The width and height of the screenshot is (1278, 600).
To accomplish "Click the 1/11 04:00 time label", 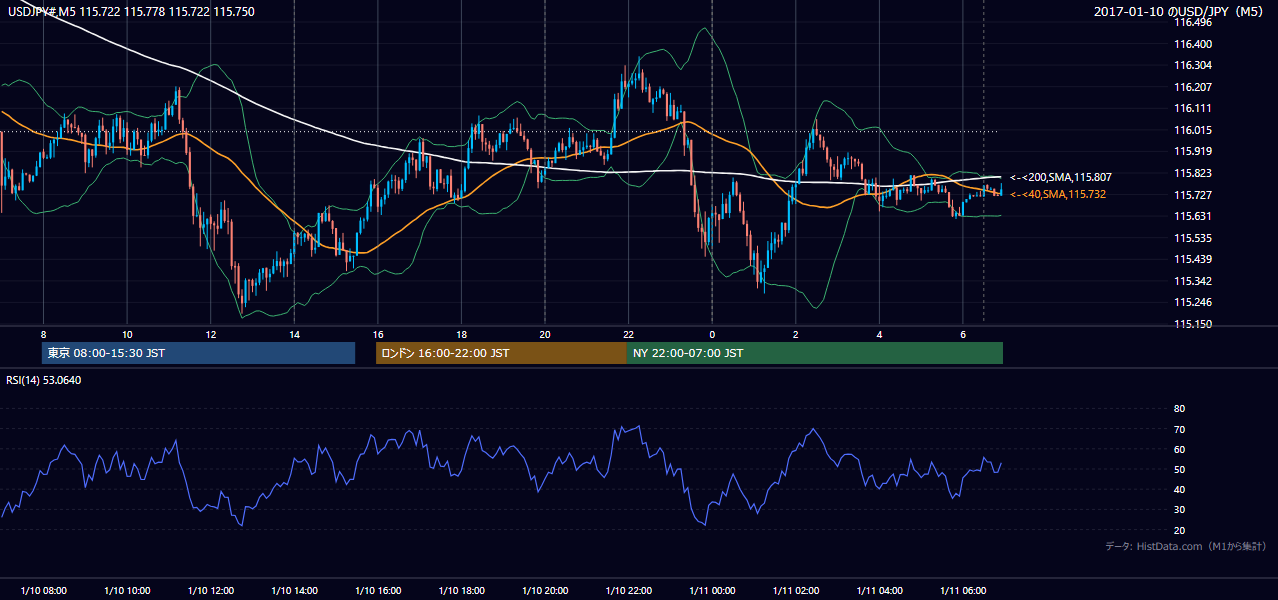I will (879, 591).
